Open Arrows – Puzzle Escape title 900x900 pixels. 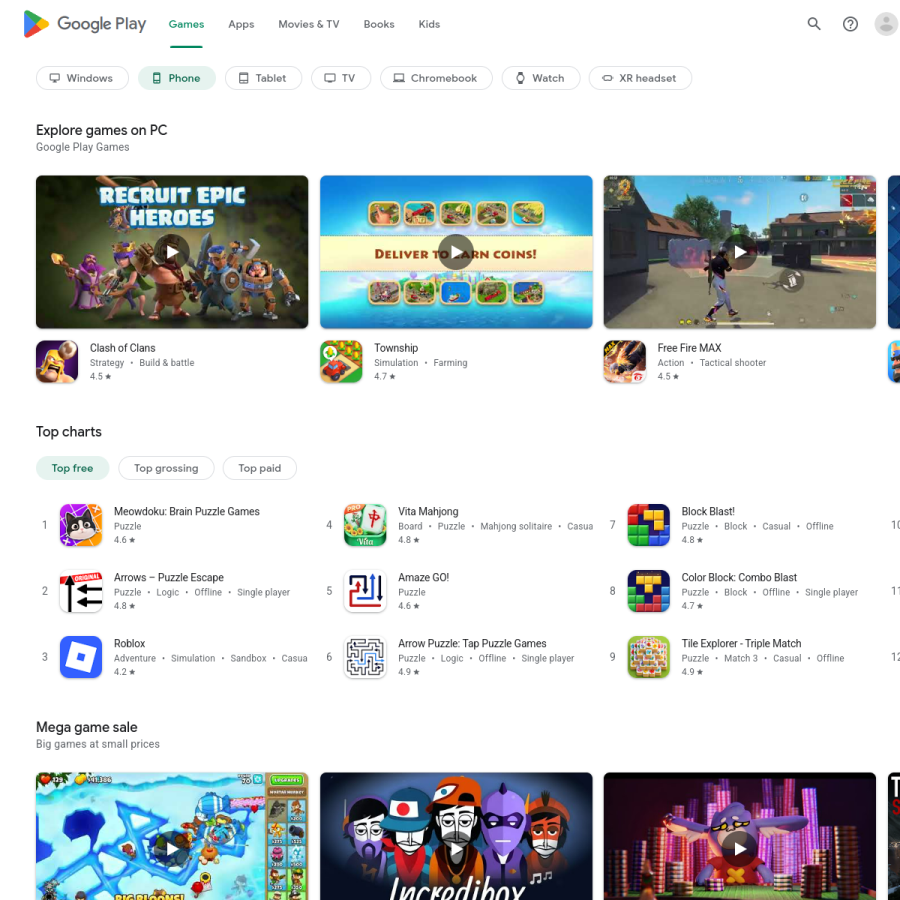click(169, 577)
